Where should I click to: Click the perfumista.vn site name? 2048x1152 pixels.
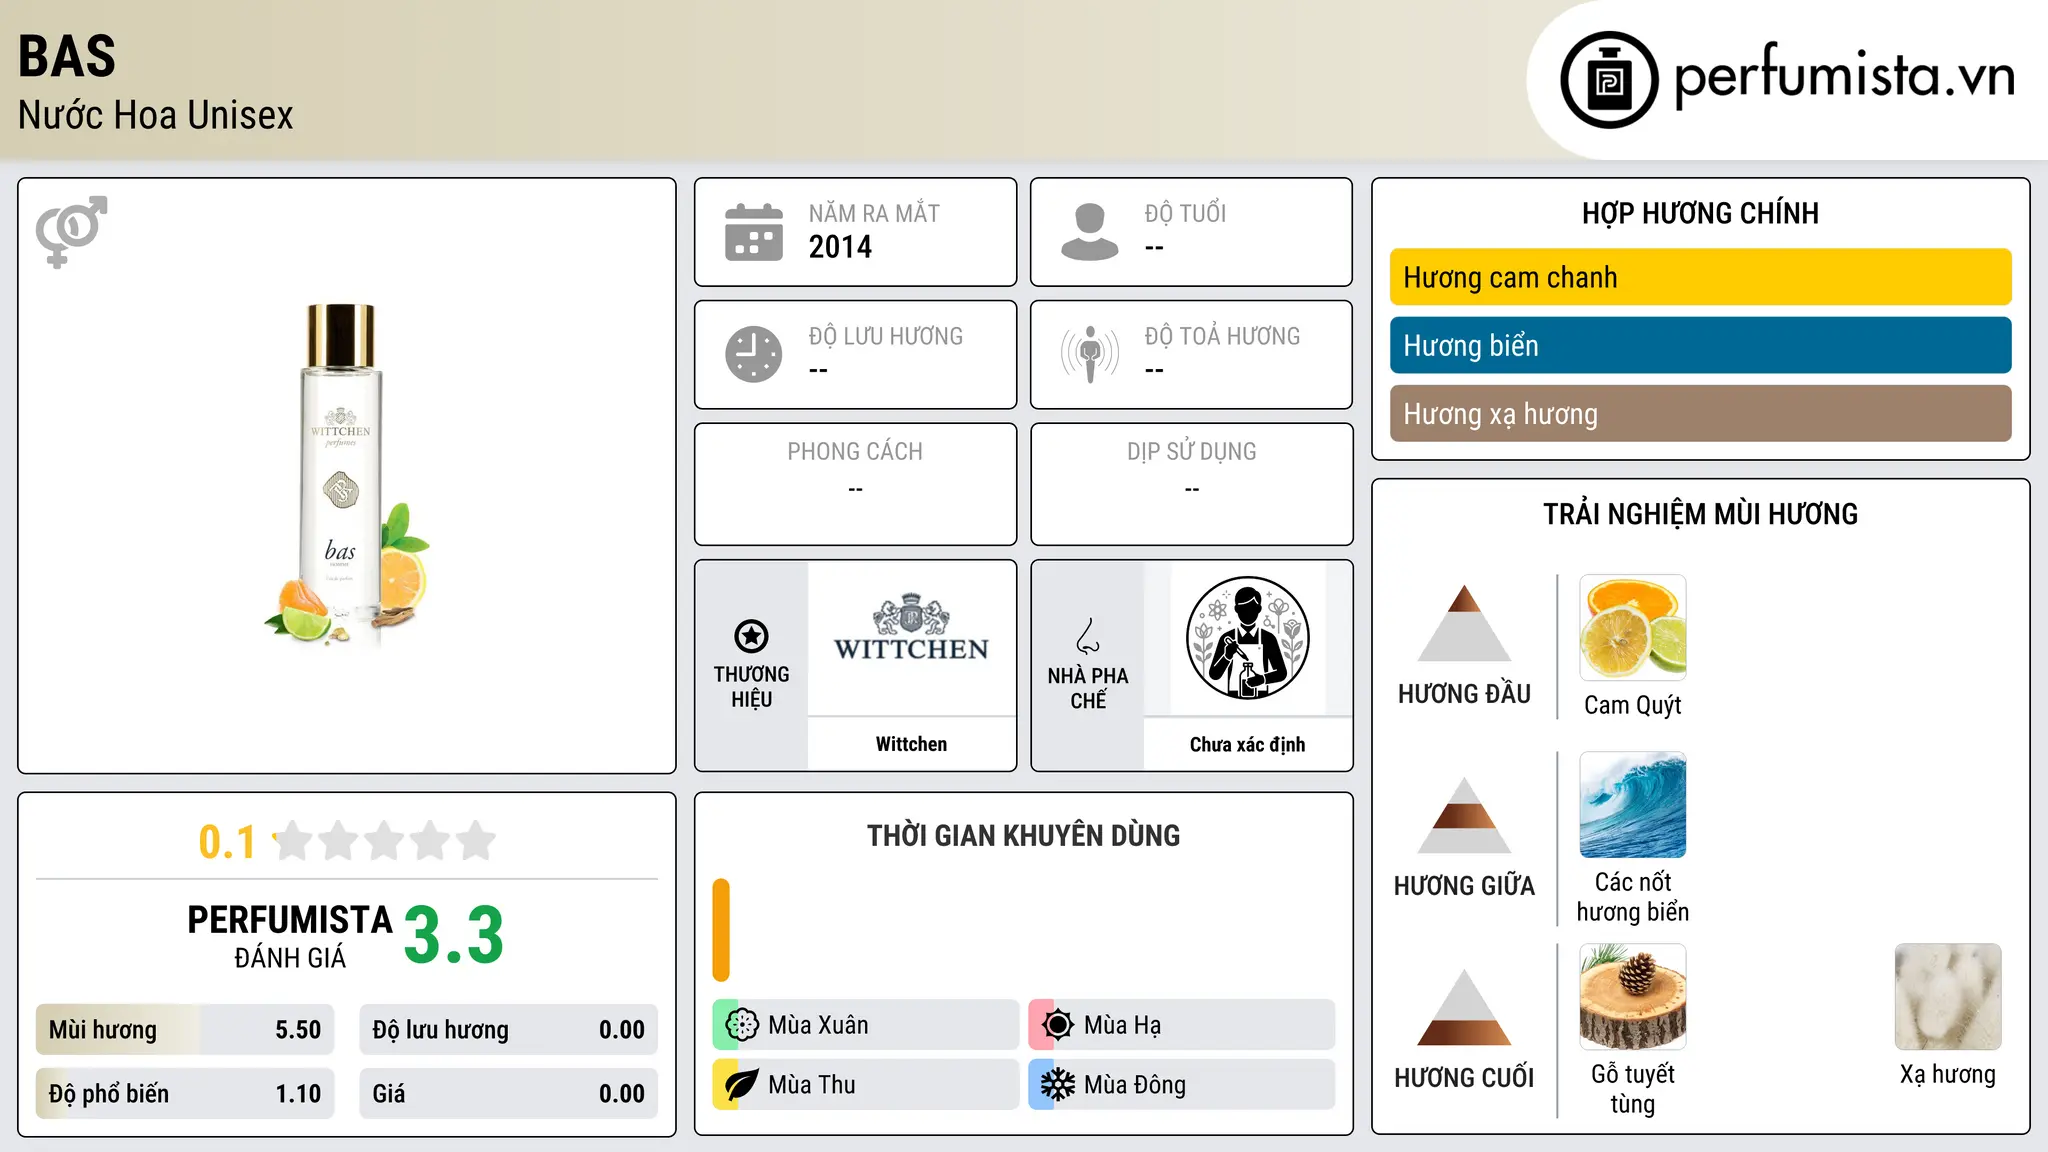1844,76
